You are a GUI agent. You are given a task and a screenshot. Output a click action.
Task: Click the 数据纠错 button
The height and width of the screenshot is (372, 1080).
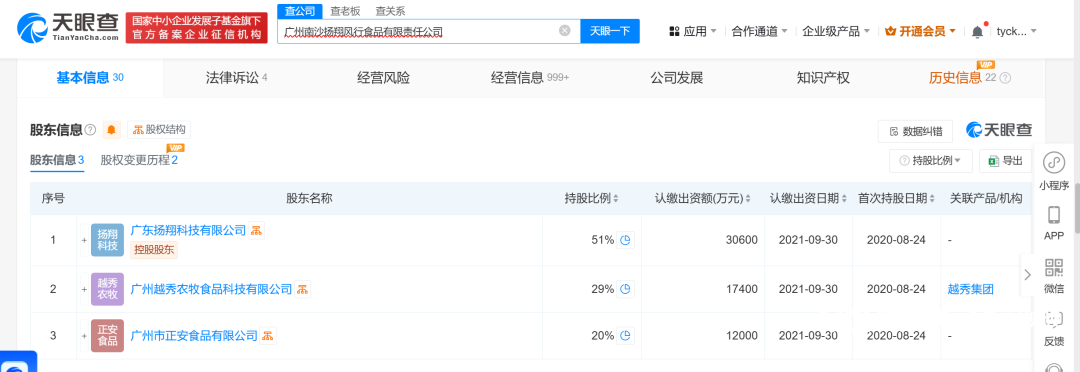point(915,131)
